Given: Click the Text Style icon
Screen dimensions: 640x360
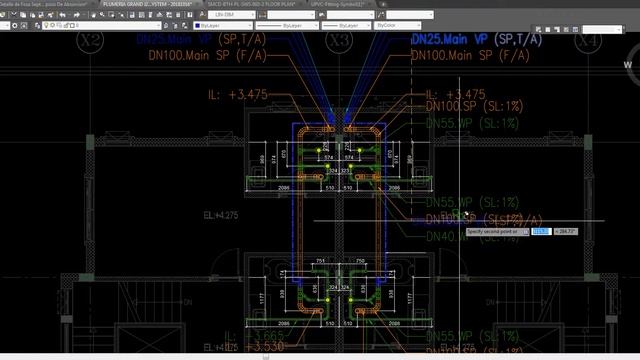Looking at the screenshot, I should (x=202, y=15).
